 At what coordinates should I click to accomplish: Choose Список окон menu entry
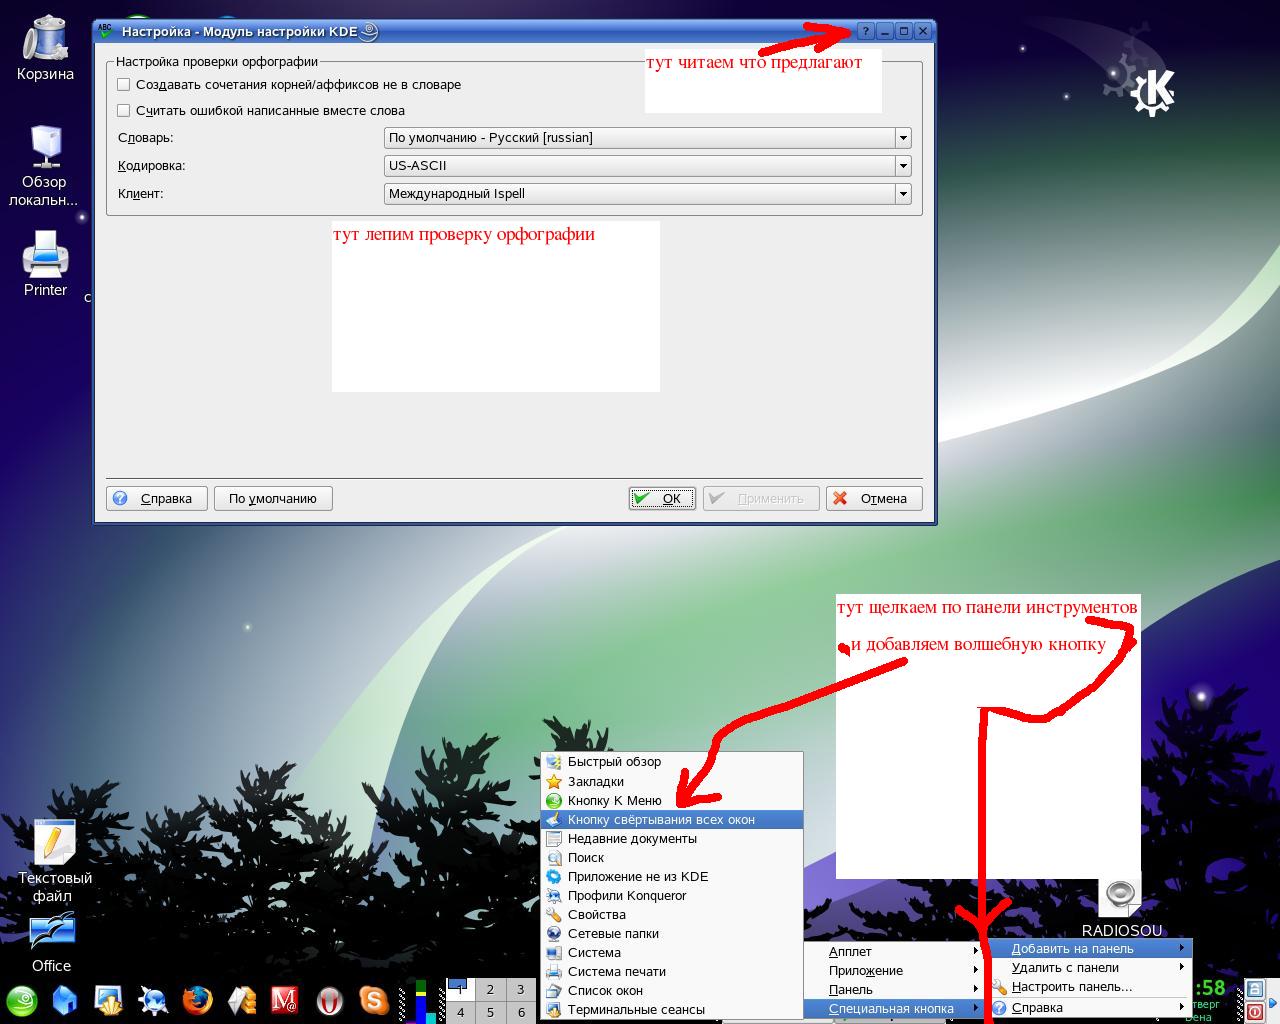coord(672,991)
